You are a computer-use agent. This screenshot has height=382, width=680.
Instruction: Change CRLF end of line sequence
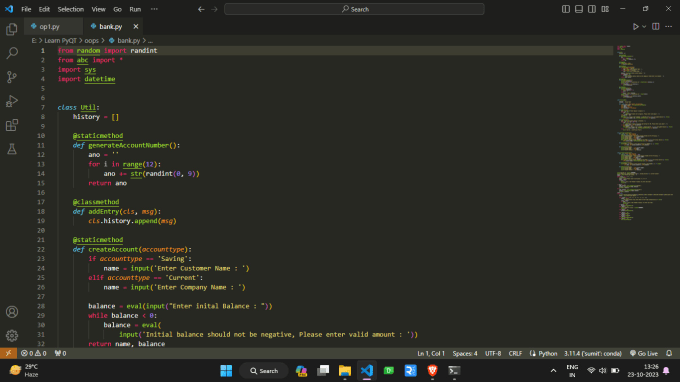pyautogui.click(x=515, y=353)
